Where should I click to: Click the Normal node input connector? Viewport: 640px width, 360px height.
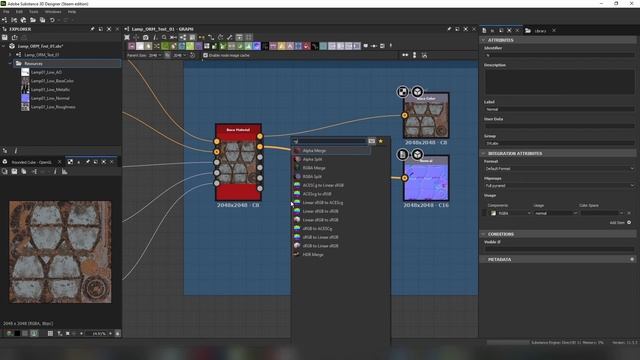404,178
